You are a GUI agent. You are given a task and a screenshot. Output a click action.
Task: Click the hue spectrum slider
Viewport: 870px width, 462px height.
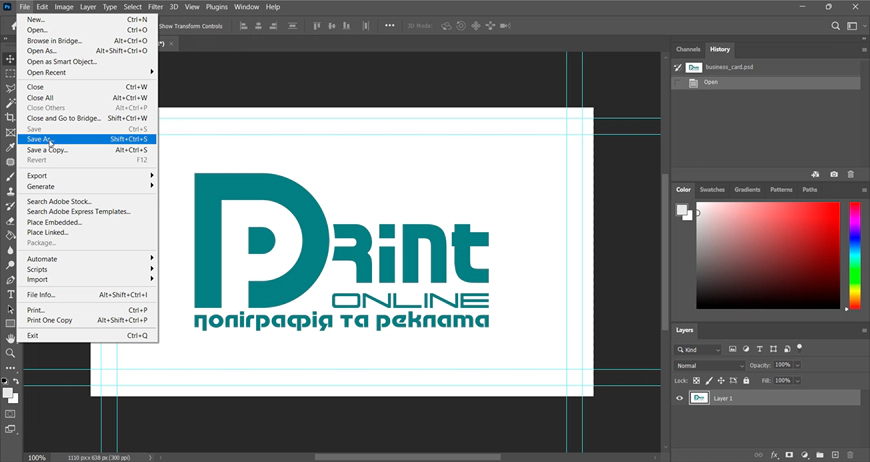point(855,255)
